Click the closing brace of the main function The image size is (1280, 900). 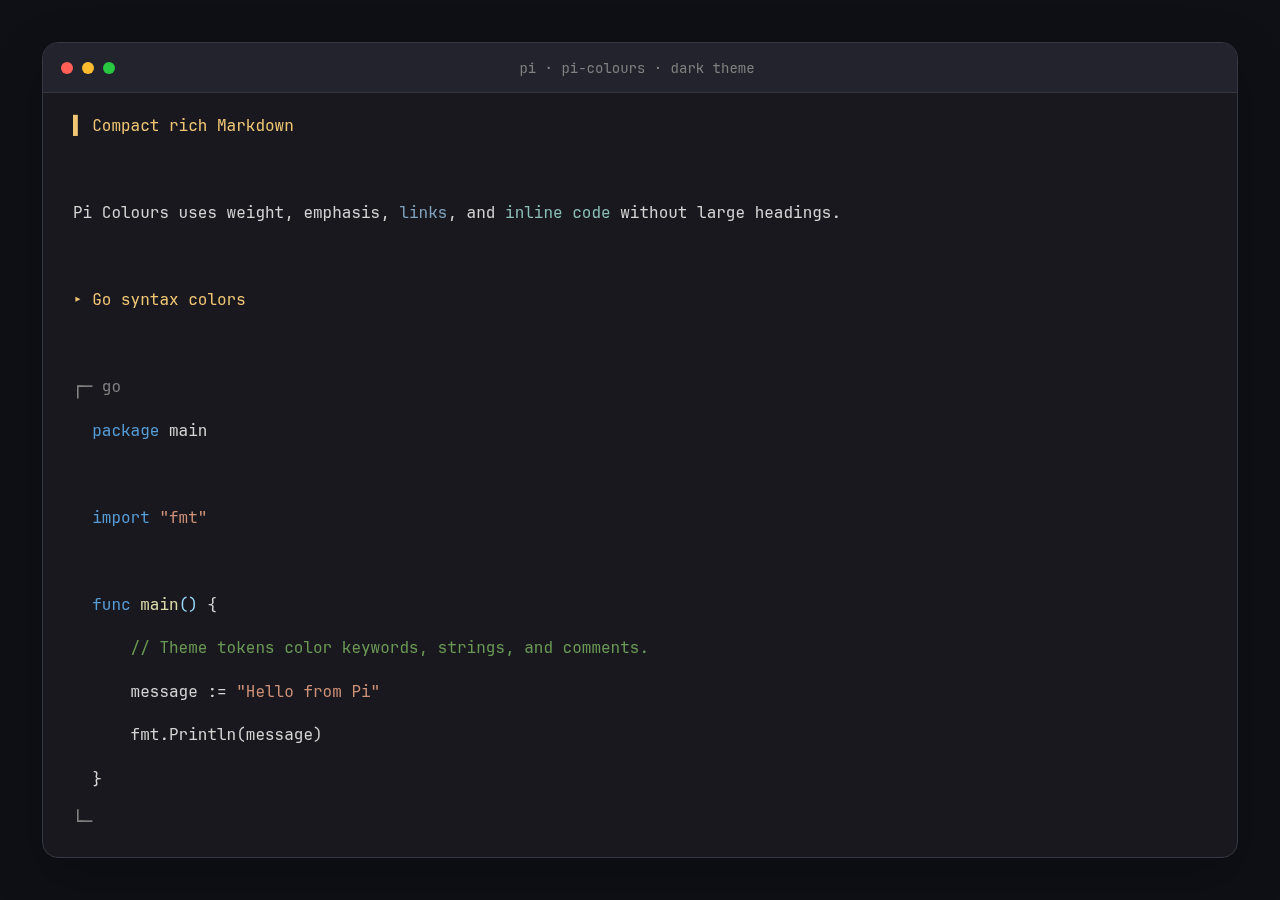(x=97, y=778)
